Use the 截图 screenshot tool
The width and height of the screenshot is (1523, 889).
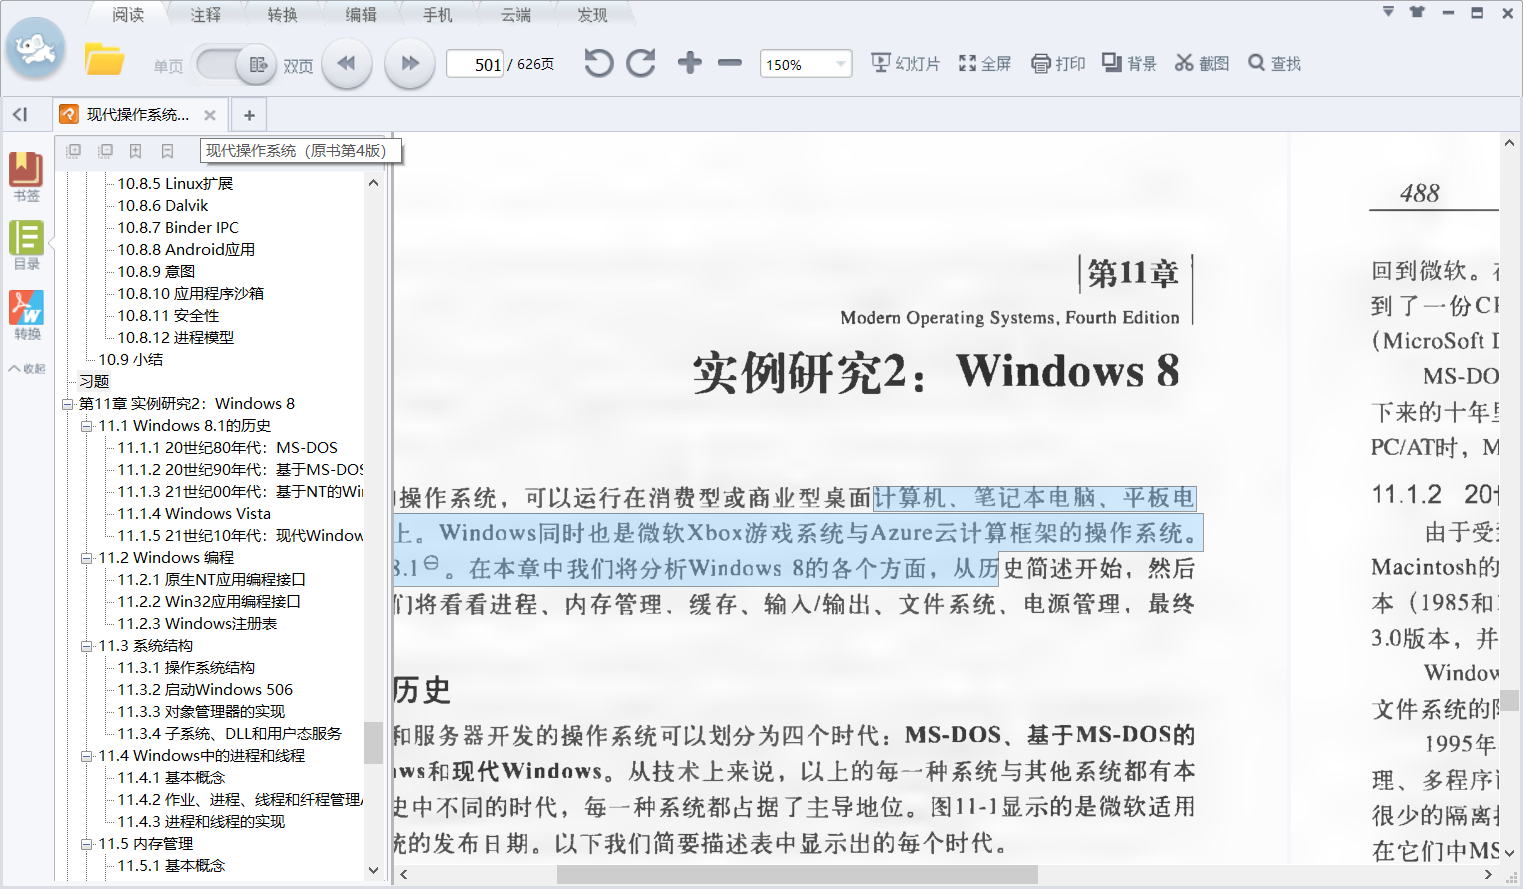[1201, 63]
